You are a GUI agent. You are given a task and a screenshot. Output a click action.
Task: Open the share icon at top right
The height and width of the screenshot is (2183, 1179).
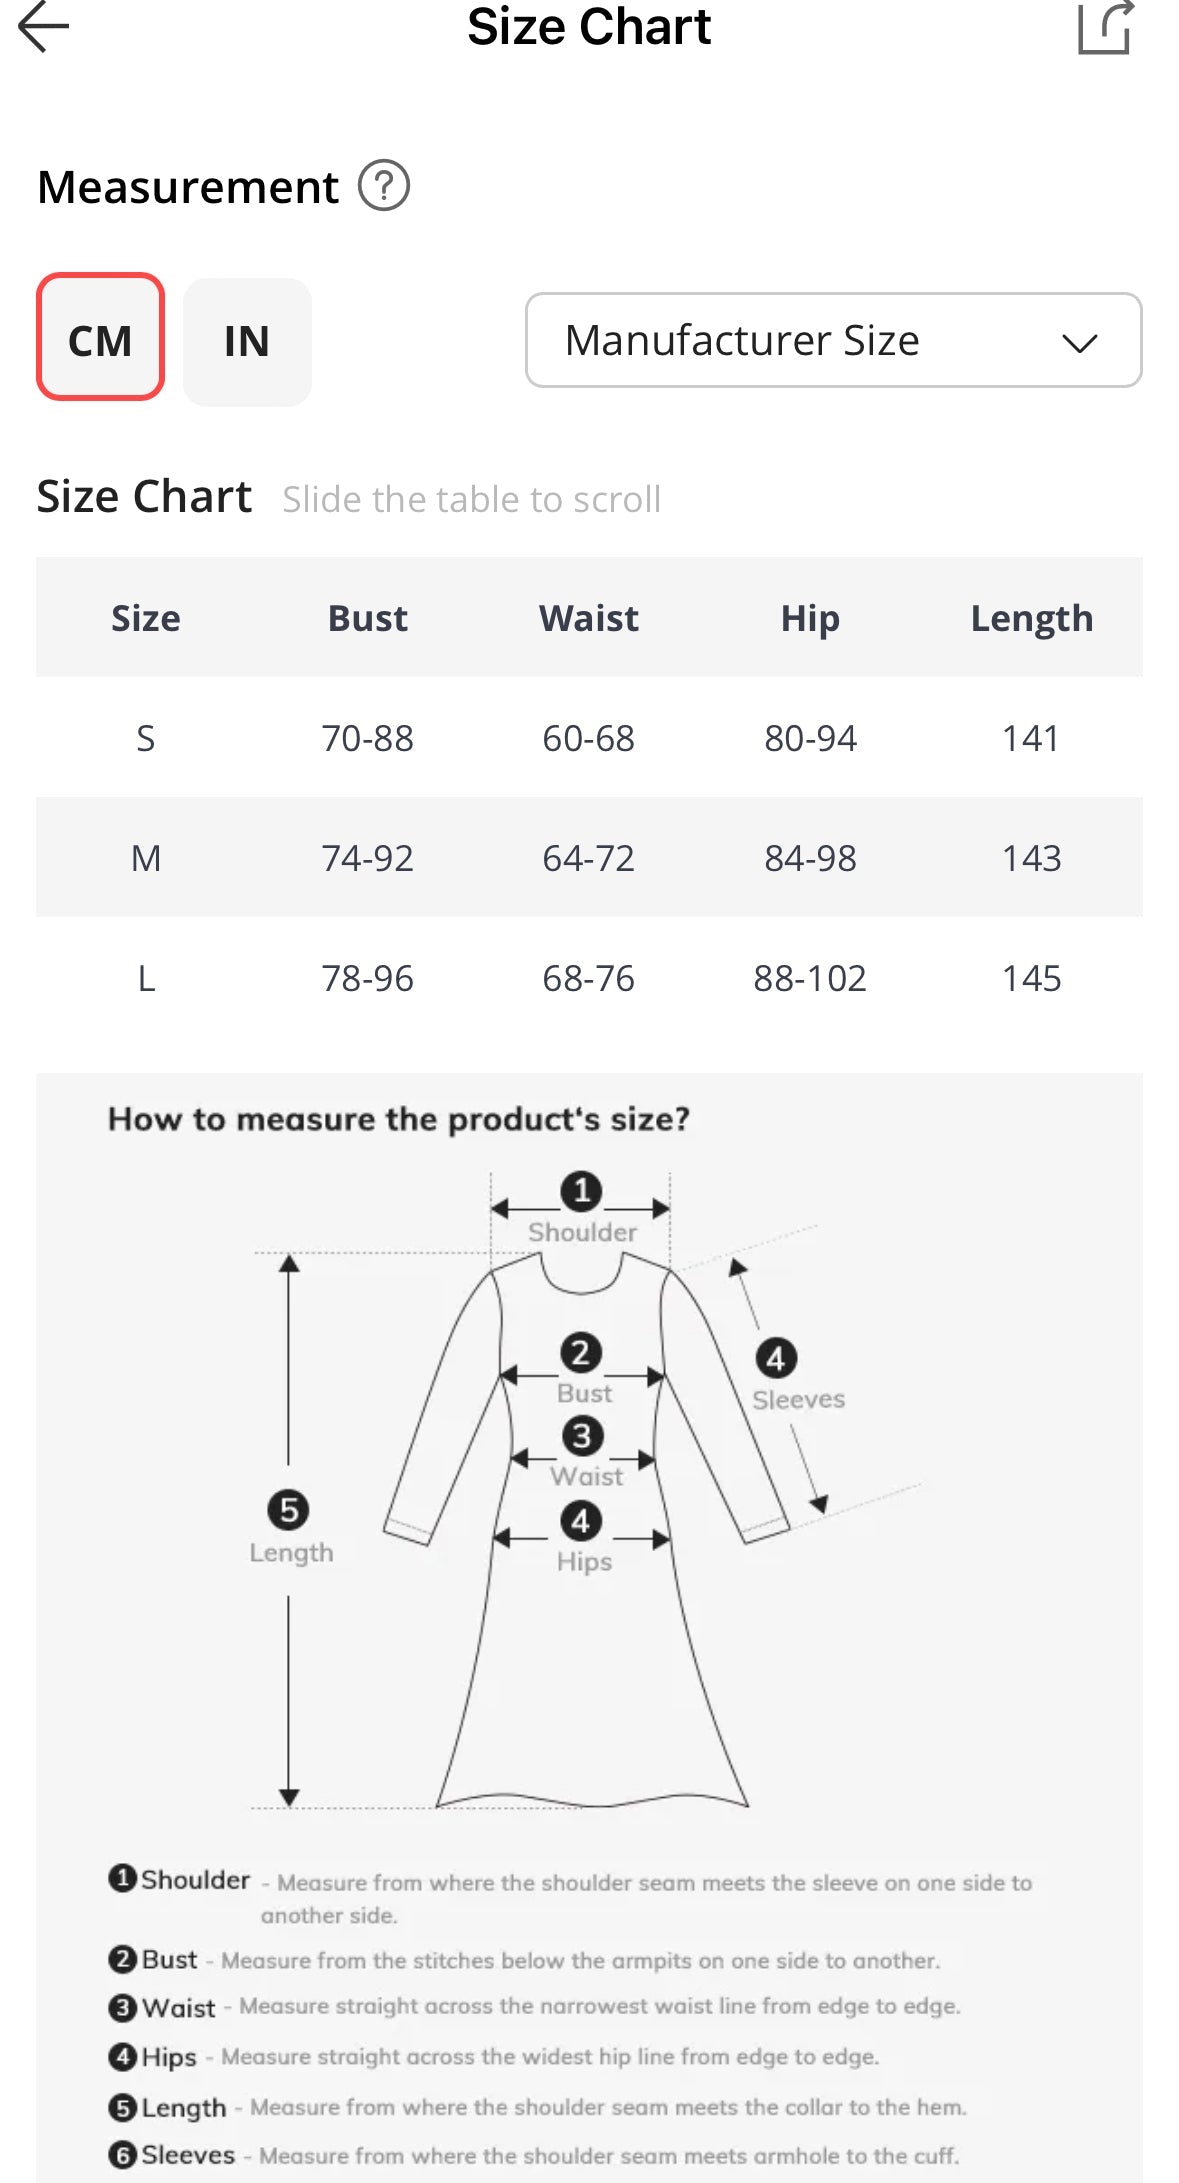click(1106, 27)
